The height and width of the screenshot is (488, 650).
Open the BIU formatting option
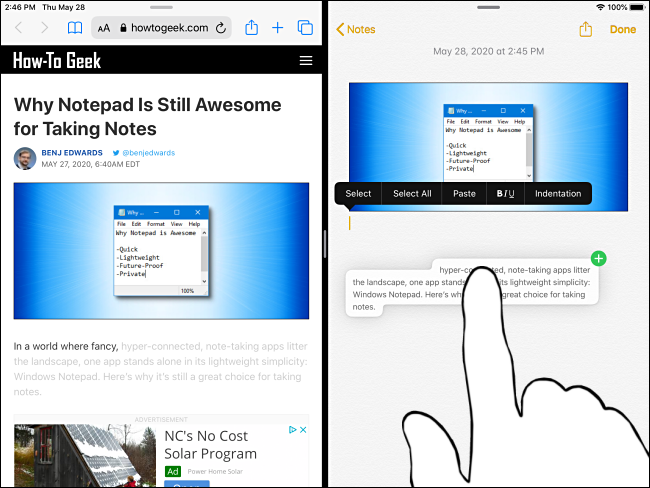[505, 194]
